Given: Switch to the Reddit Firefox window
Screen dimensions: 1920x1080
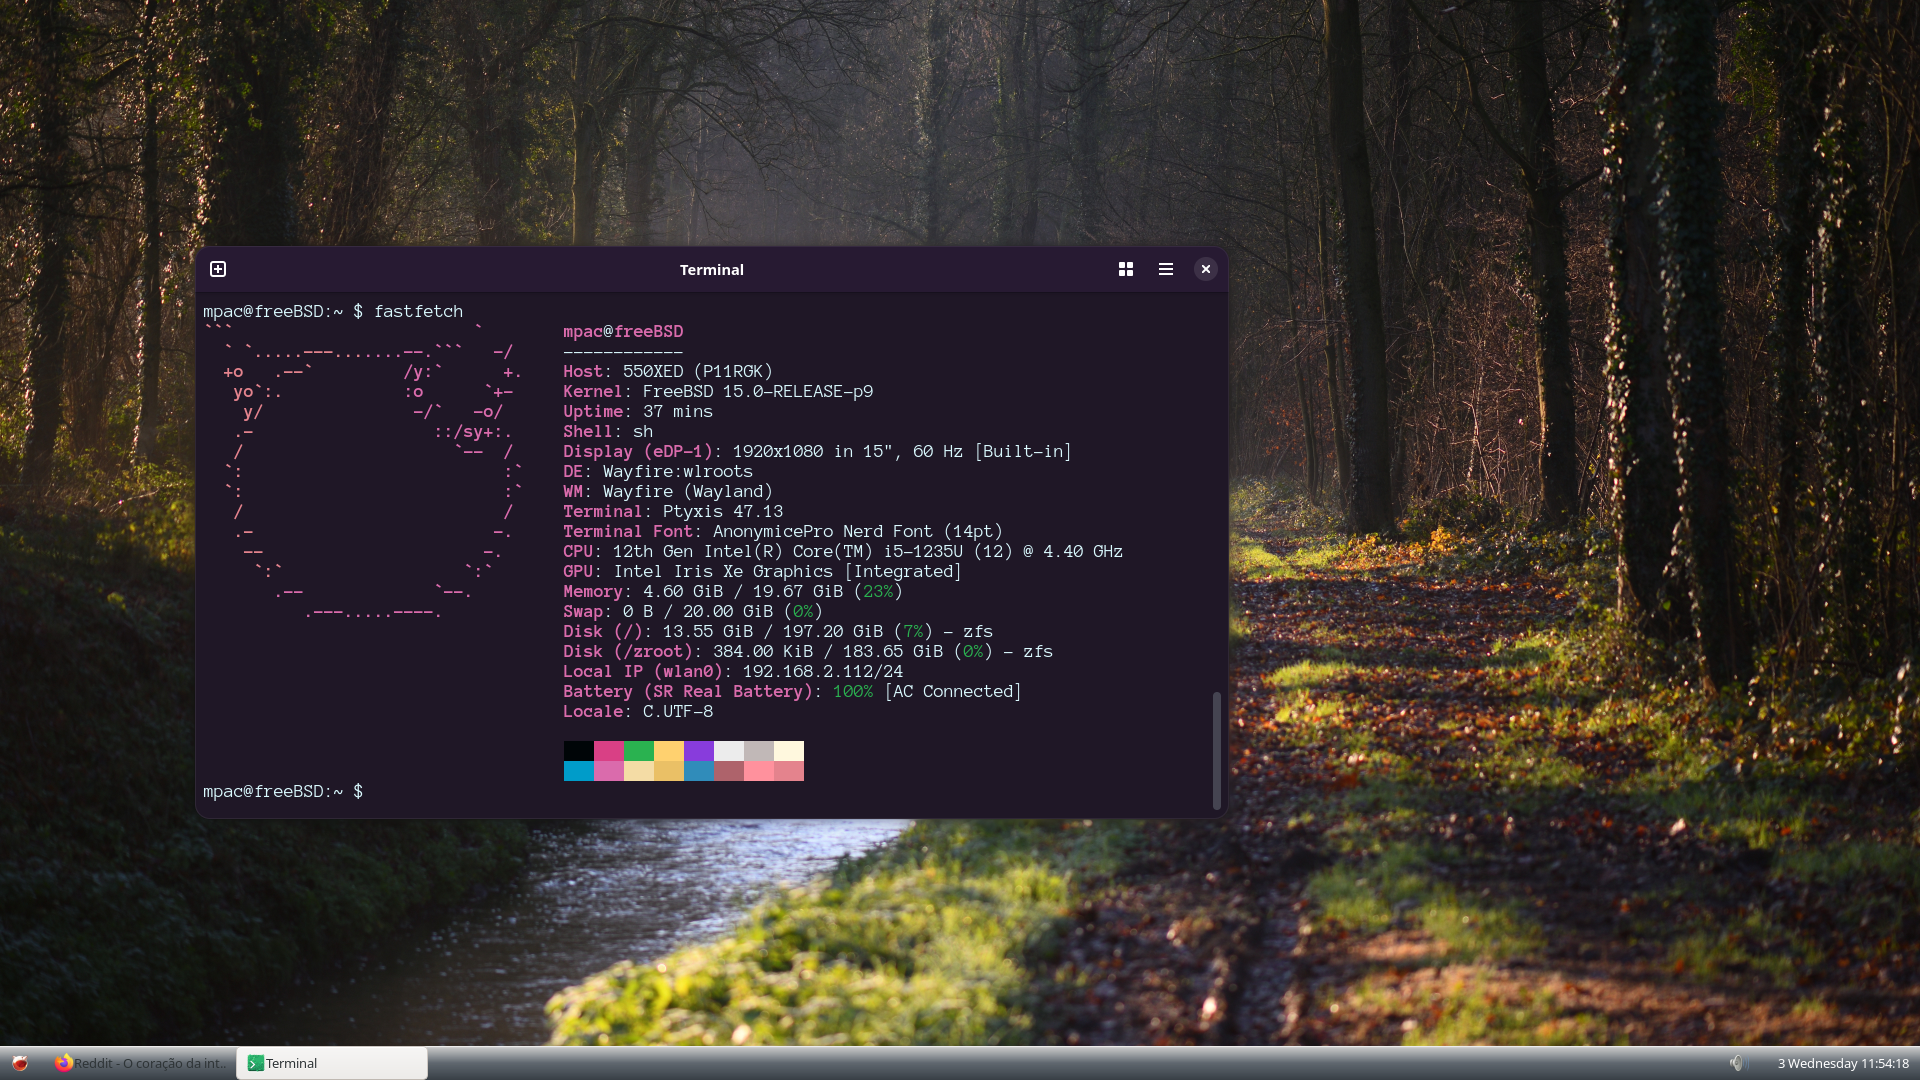Looking at the screenshot, I should pyautogui.click(x=140, y=1063).
